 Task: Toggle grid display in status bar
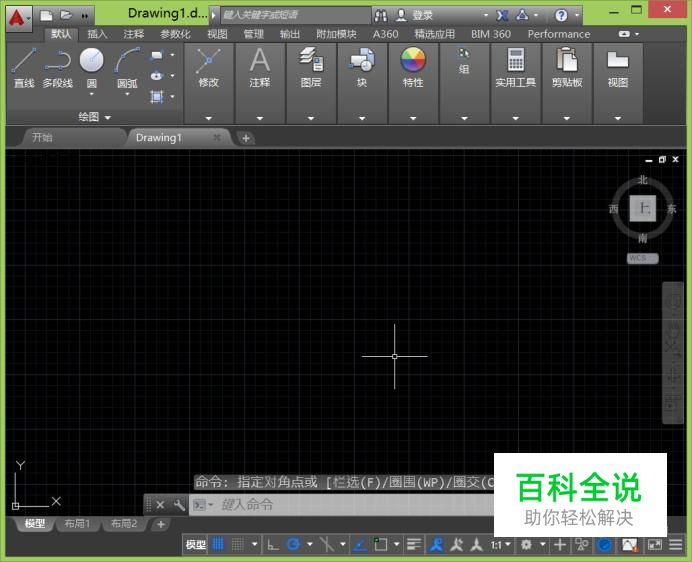coord(218,545)
